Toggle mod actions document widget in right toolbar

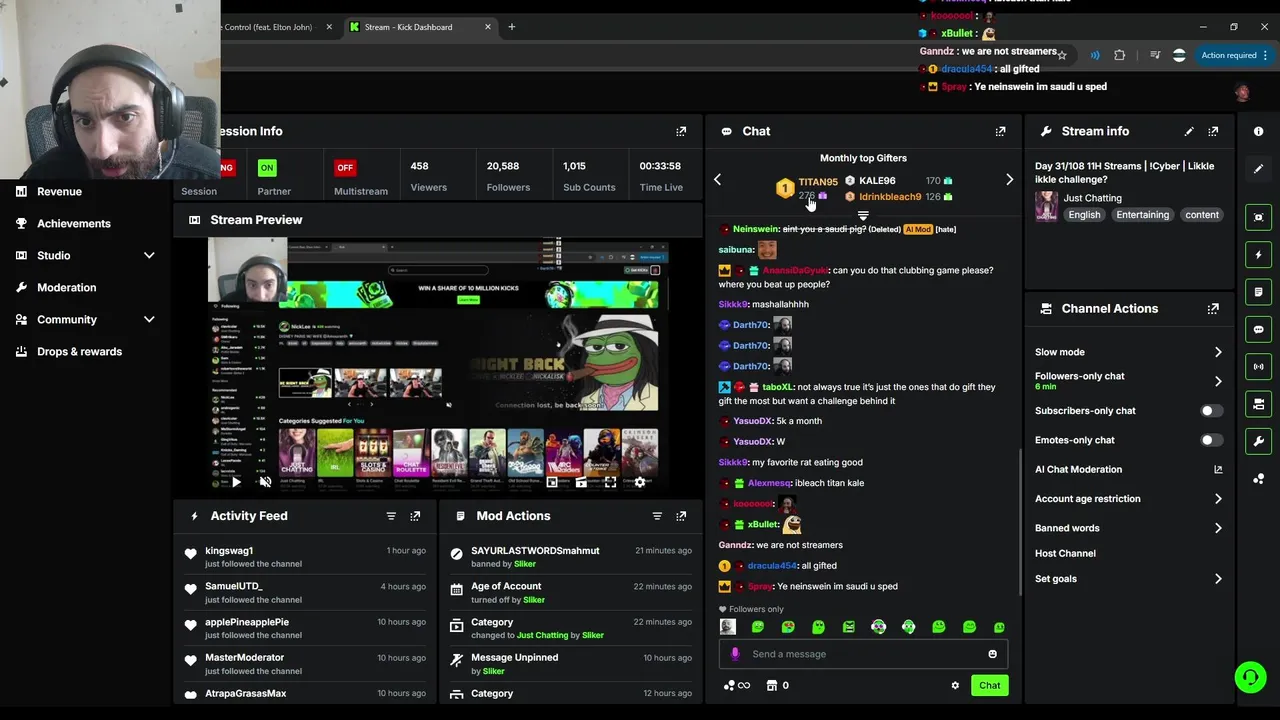[1258, 292]
